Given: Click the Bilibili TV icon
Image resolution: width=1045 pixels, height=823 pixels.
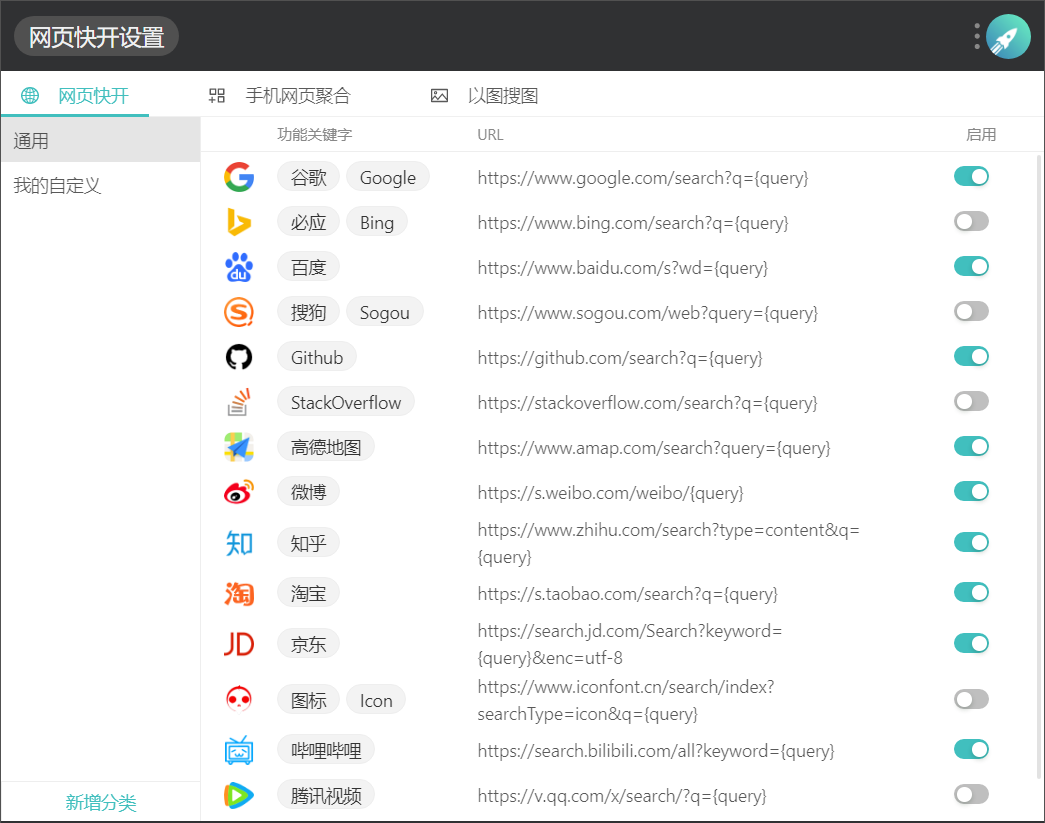Looking at the screenshot, I should (x=239, y=750).
